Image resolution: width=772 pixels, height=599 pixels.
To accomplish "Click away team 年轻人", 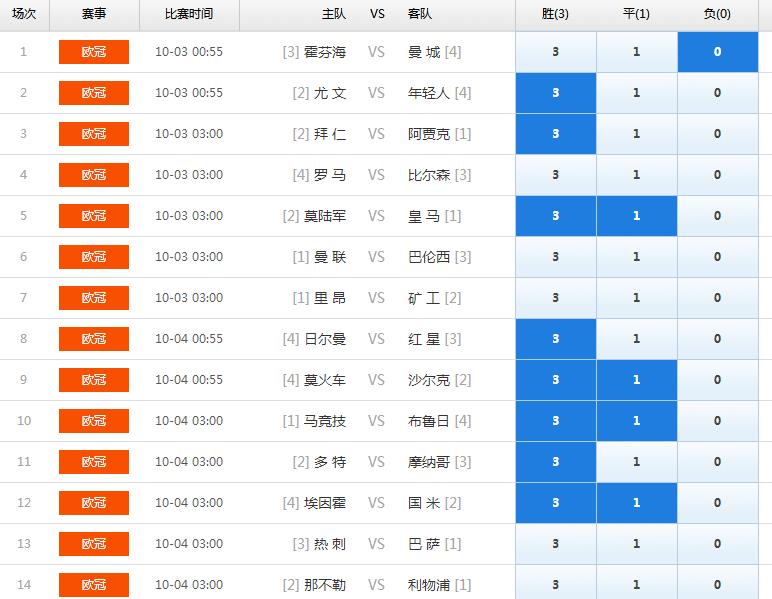I will (x=429, y=93).
